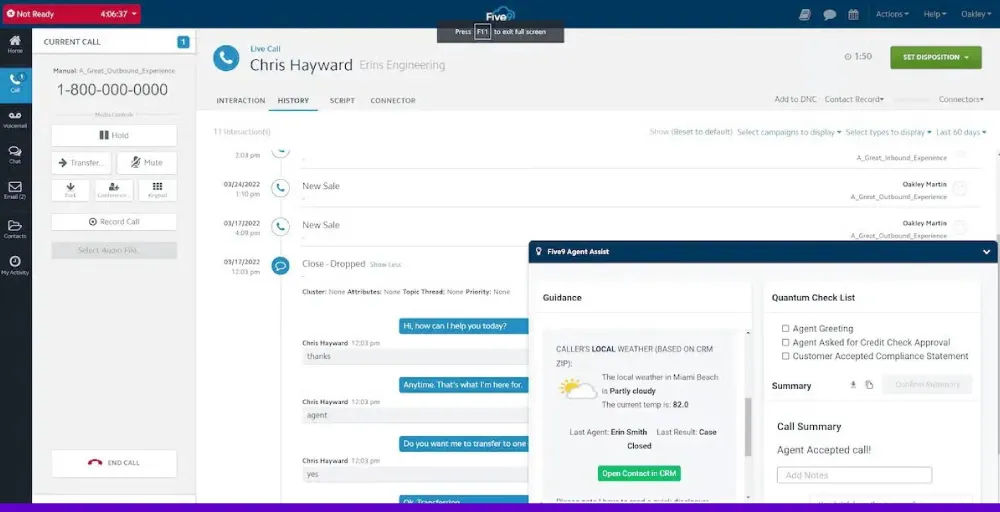Click the phone number 1-800-000-0000

coord(112,90)
